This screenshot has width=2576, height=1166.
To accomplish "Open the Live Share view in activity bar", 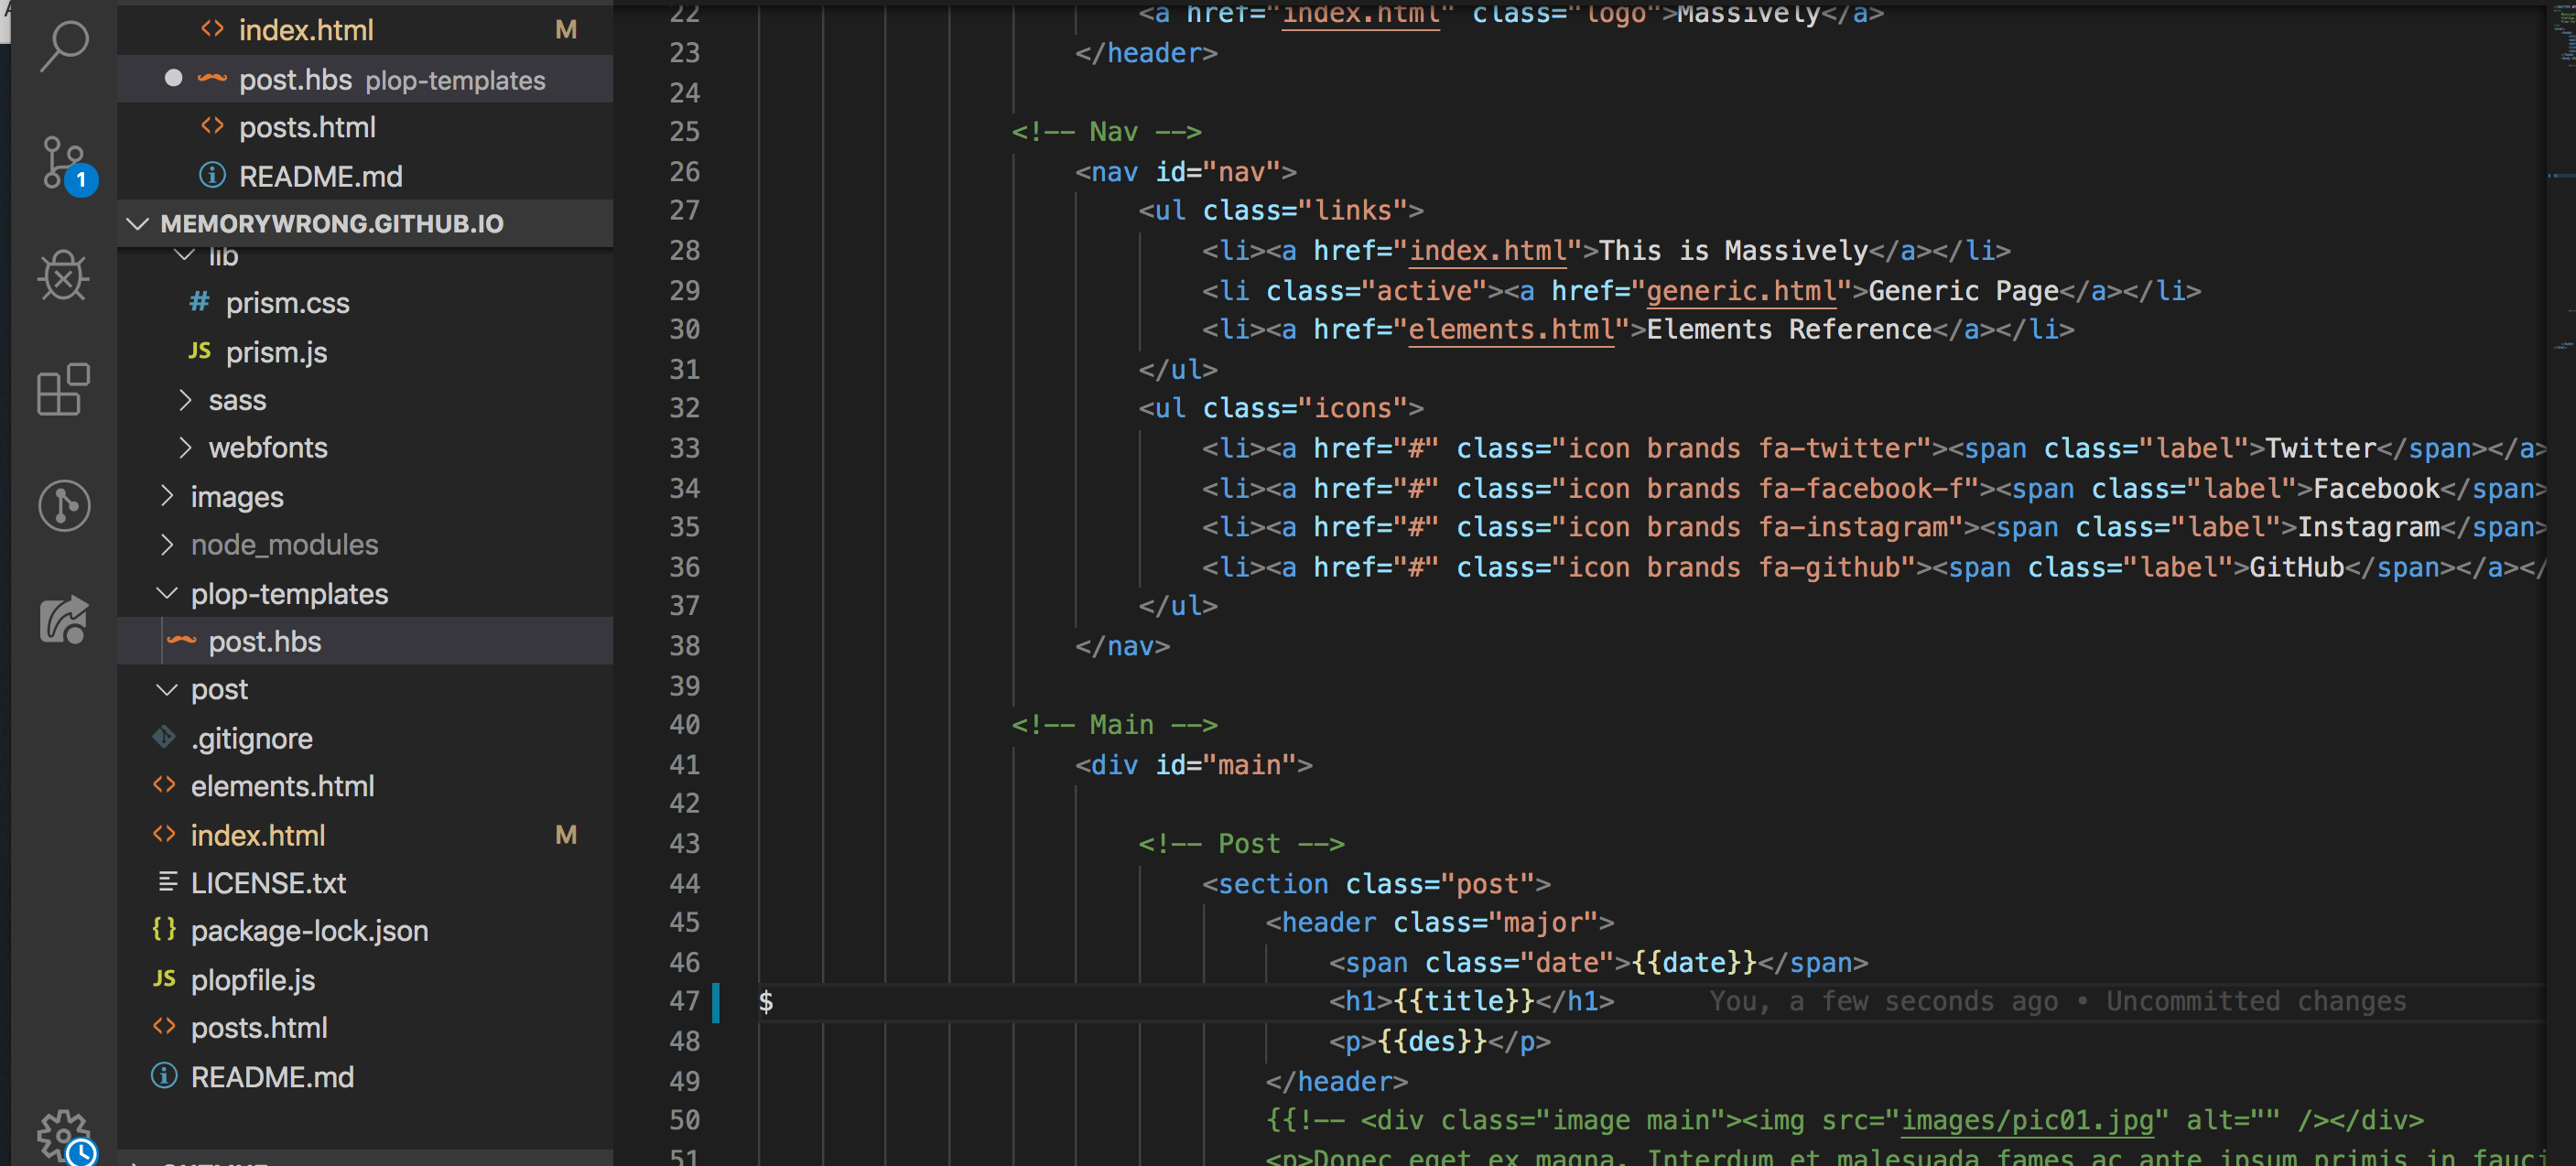I will [64, 619].
